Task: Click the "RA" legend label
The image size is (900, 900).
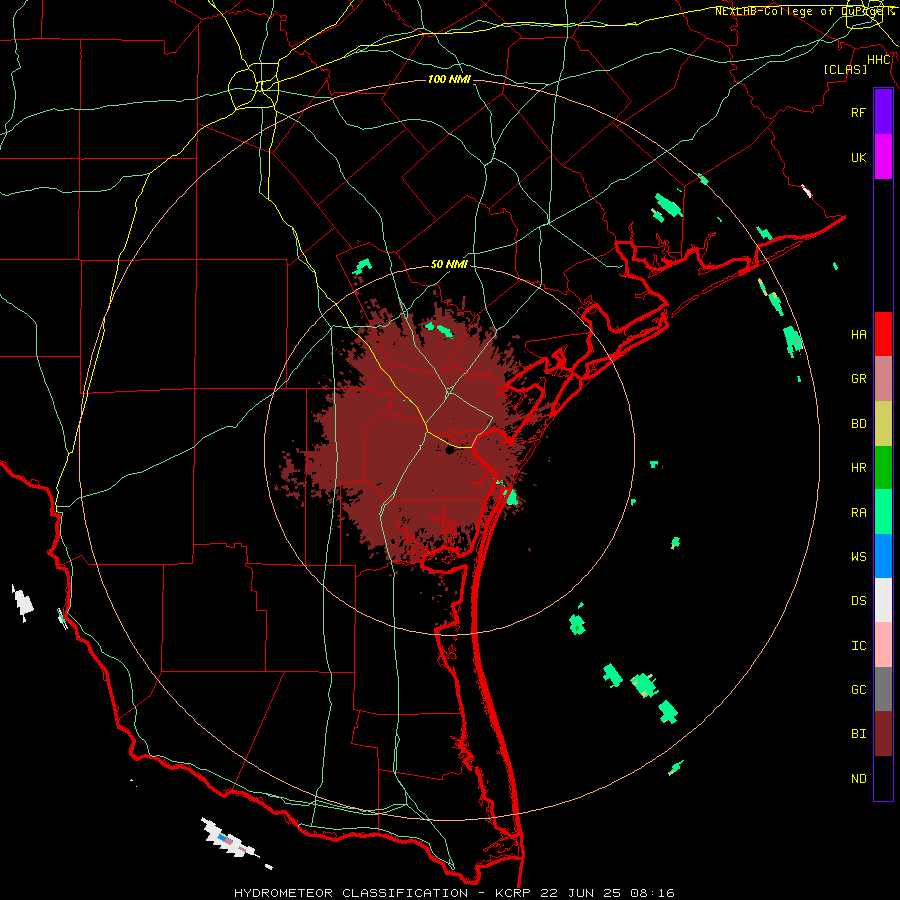Action: click(858, 513)
